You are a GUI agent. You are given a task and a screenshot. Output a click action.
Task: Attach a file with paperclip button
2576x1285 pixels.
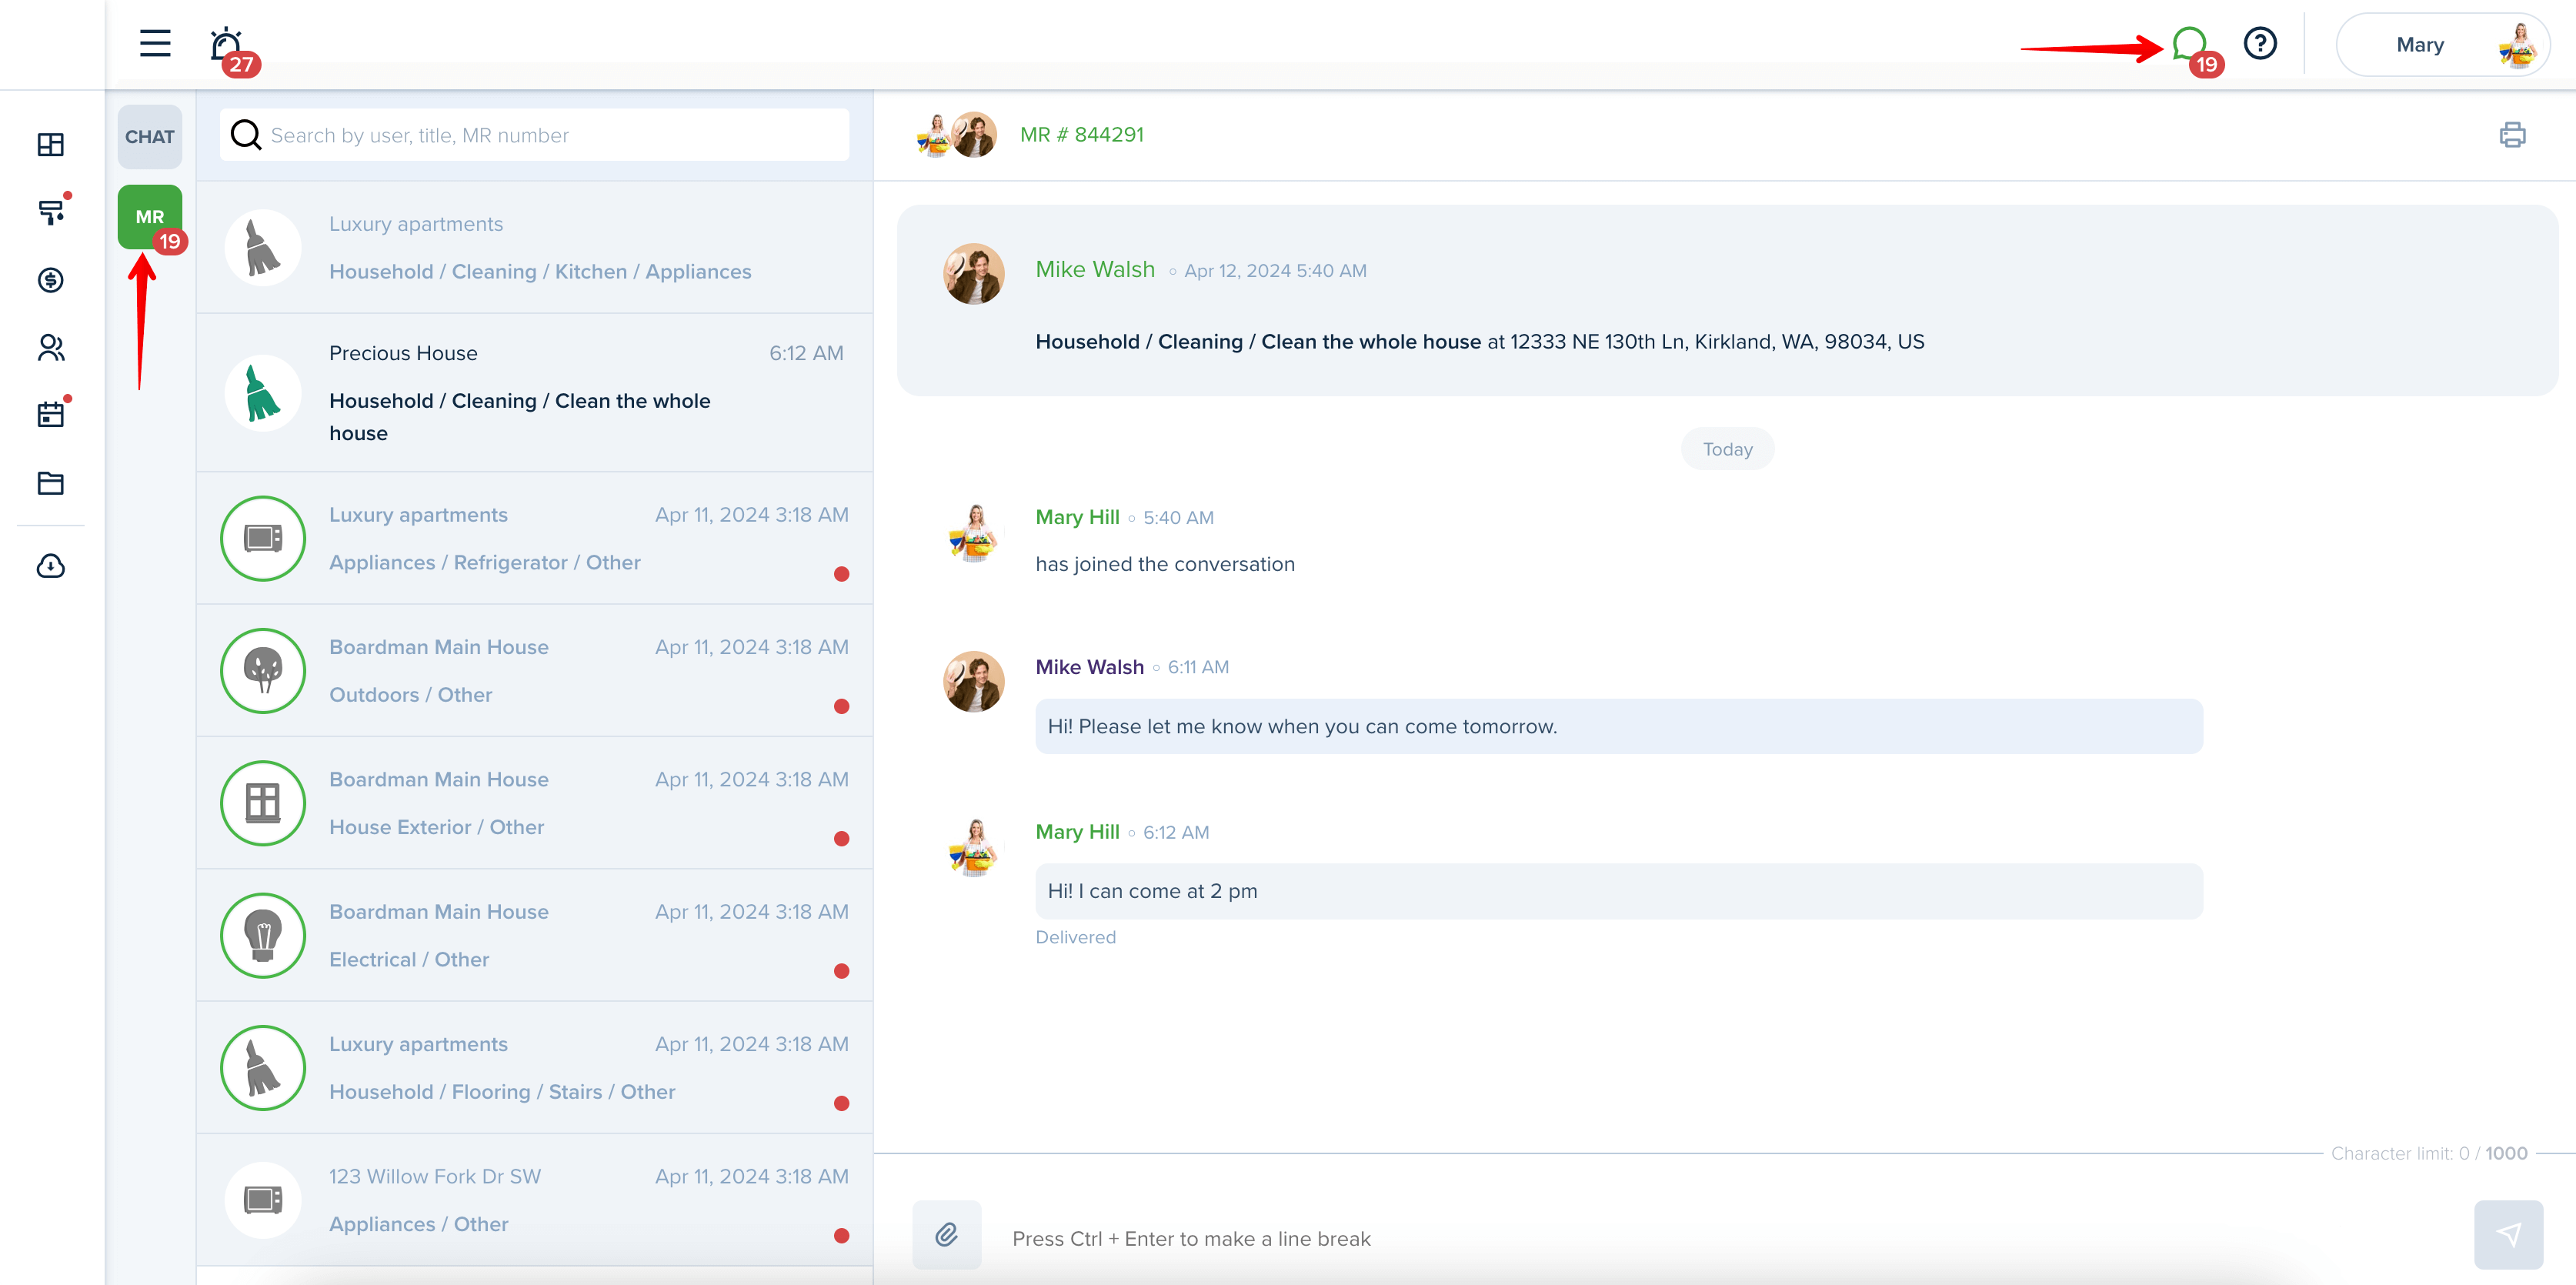click(x=947, y=1234)
